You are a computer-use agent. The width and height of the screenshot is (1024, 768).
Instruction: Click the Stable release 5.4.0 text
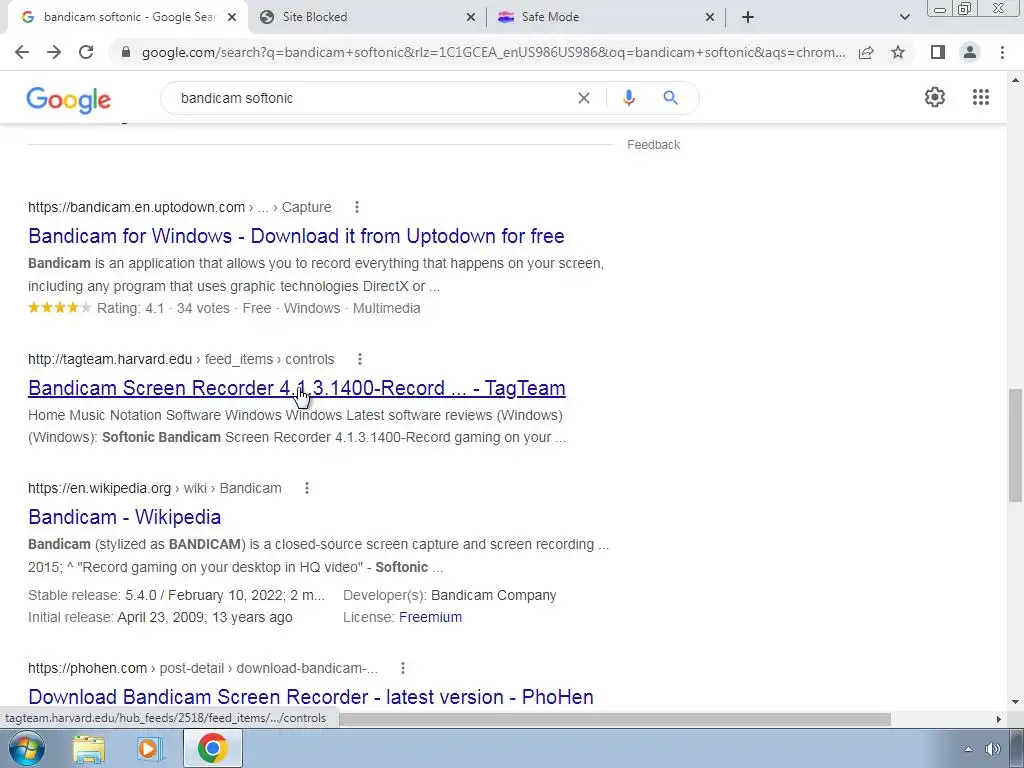[176, 596]
